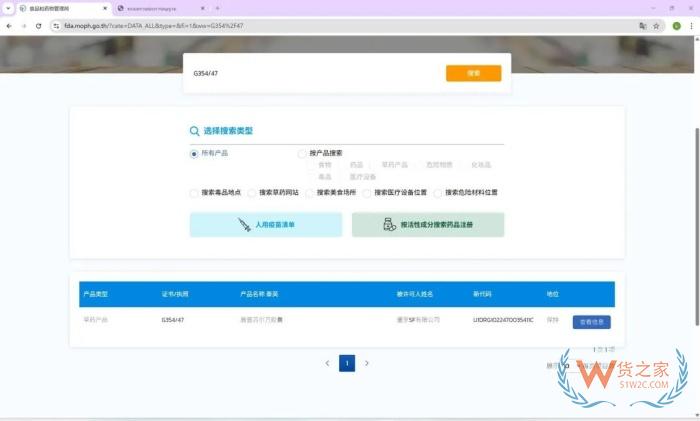Select the 搜索医疗设备位置 radio button
This screenshot has width=700, height=421.
(367, 193)
